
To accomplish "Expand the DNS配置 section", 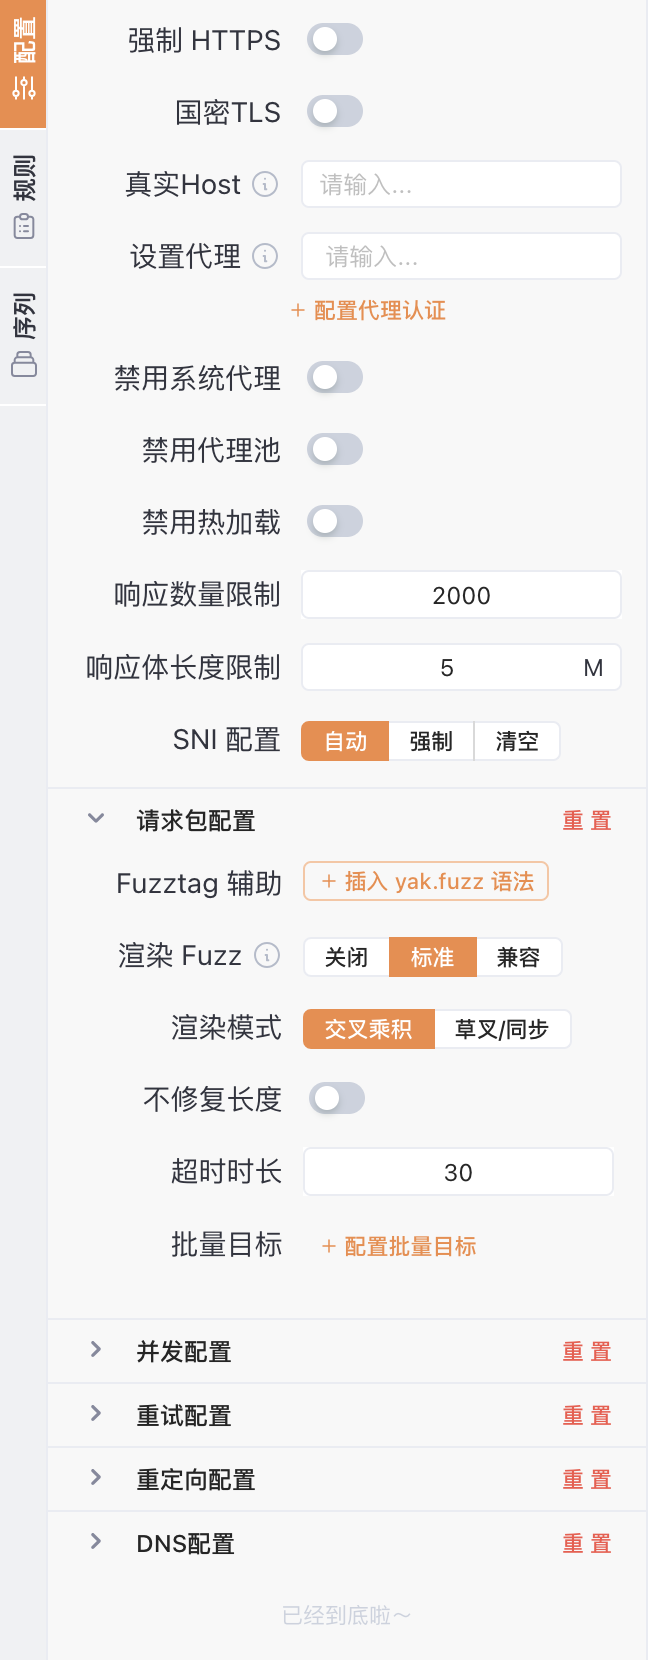I will pyautogui.click(x=96, y=1542).
